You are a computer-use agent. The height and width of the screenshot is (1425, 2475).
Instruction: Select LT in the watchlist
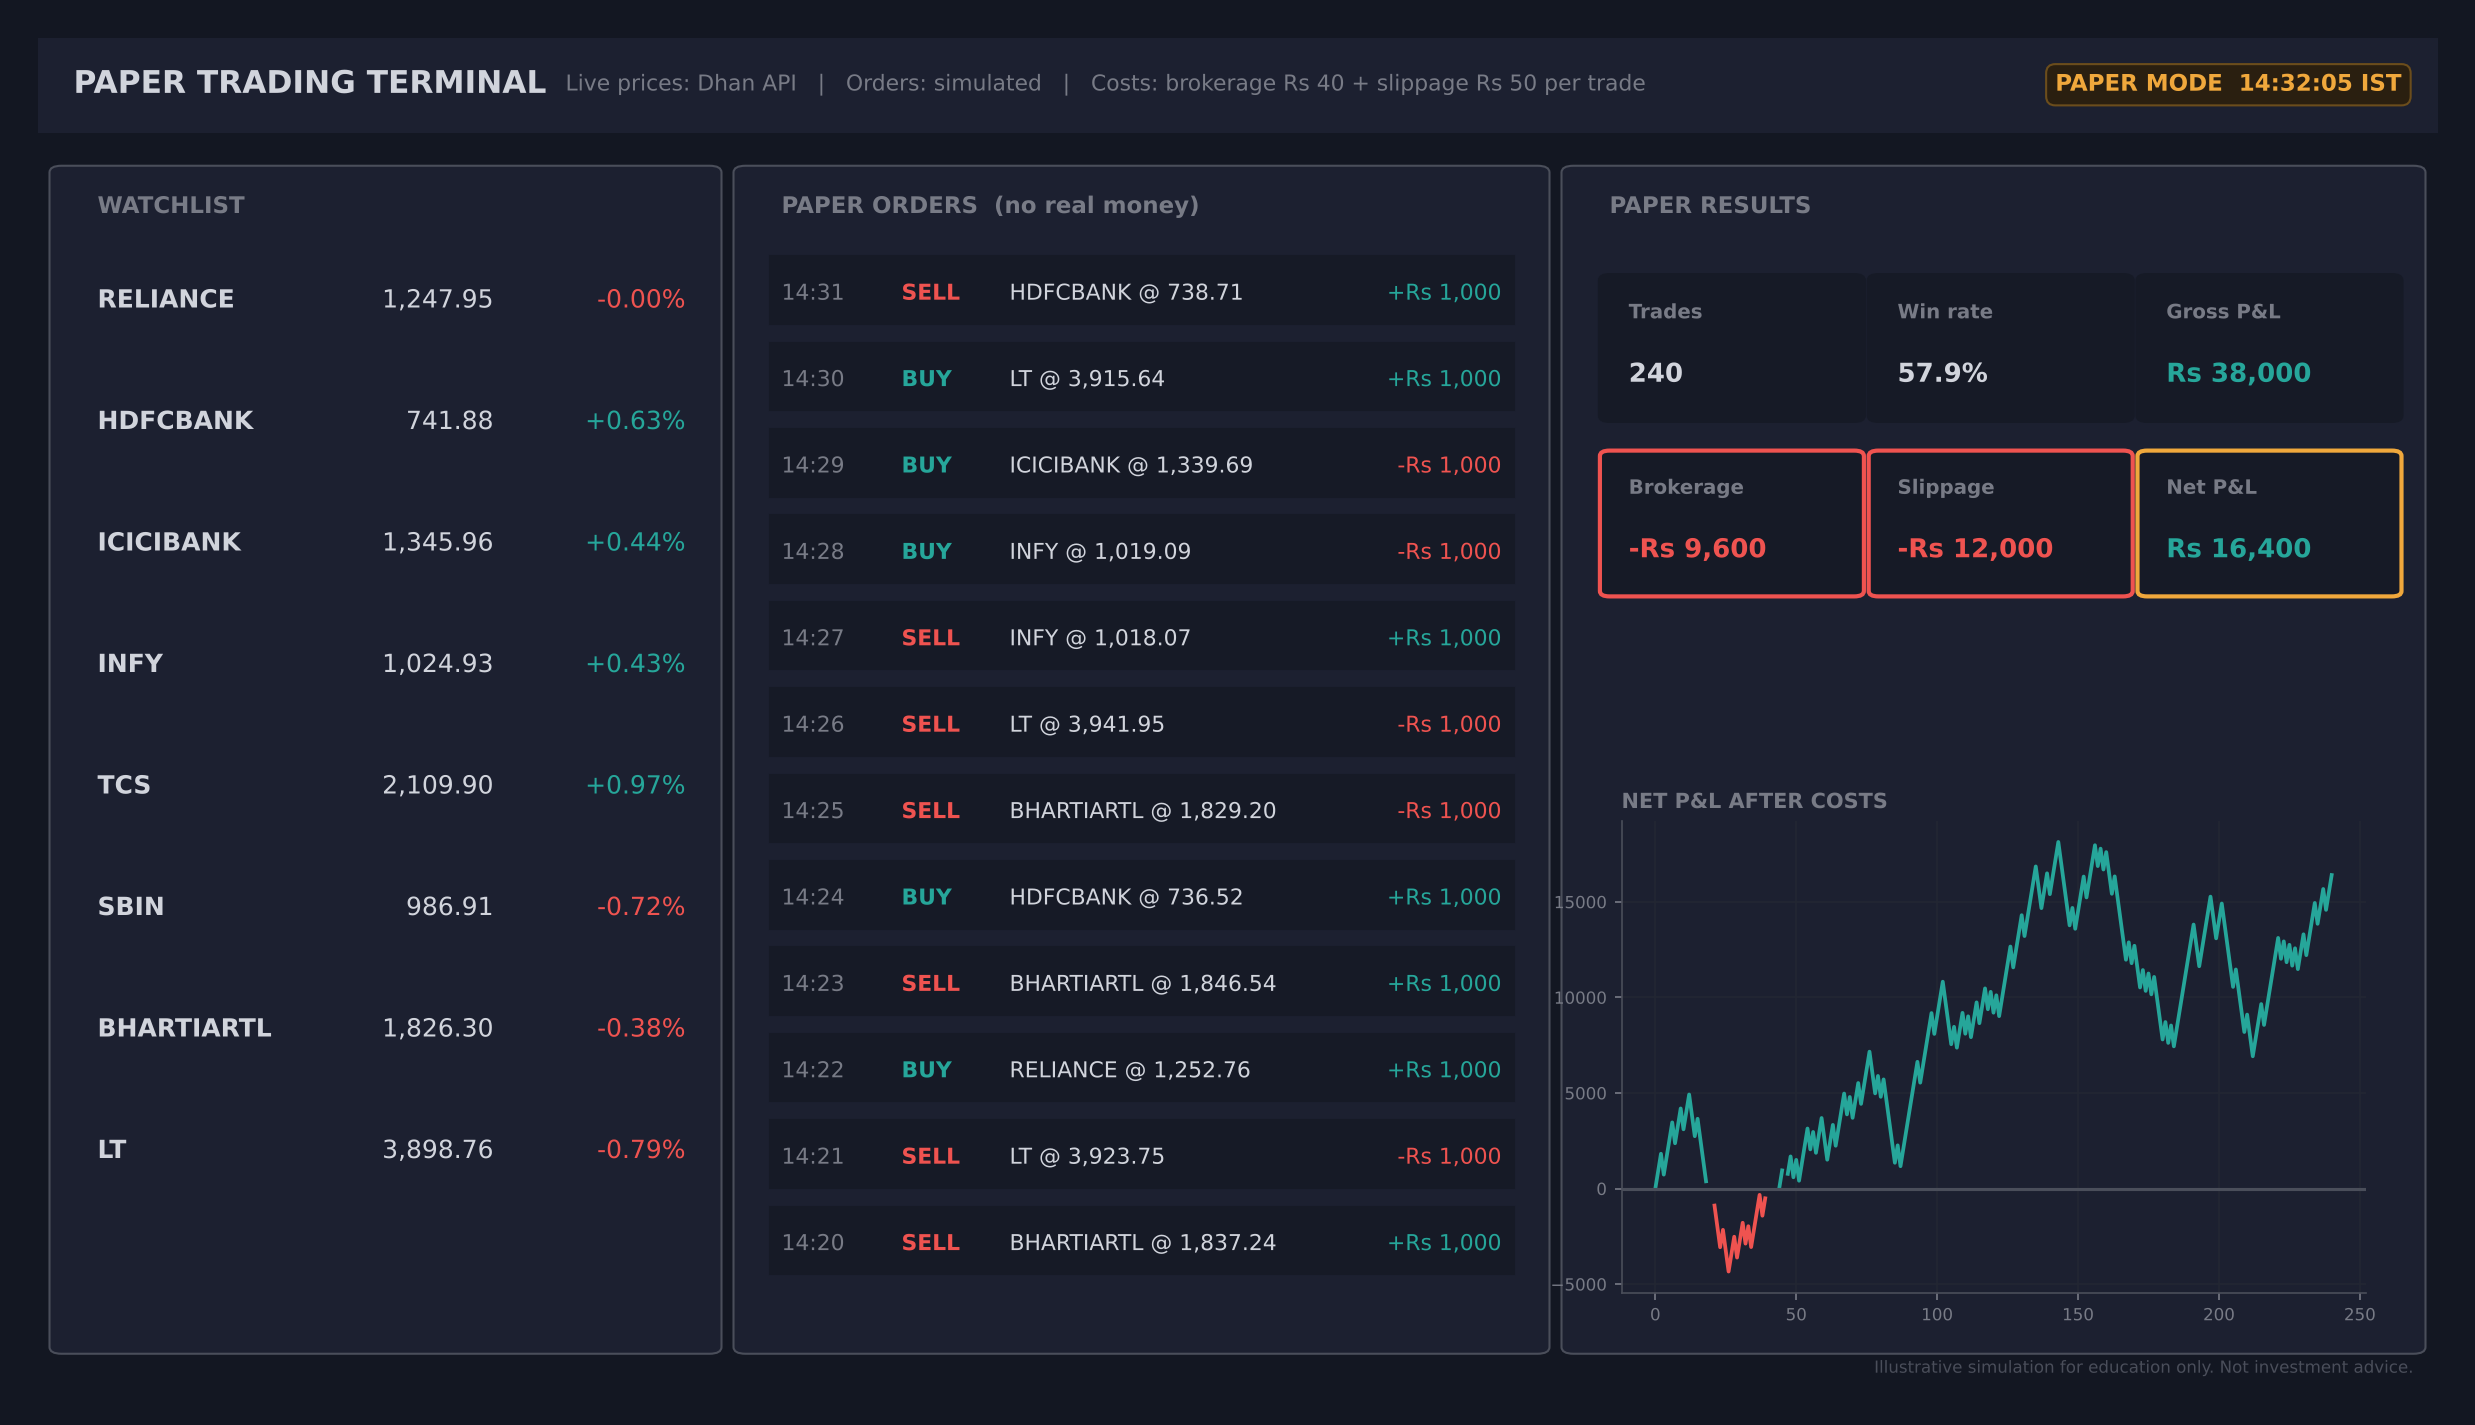click(112, 1150)
